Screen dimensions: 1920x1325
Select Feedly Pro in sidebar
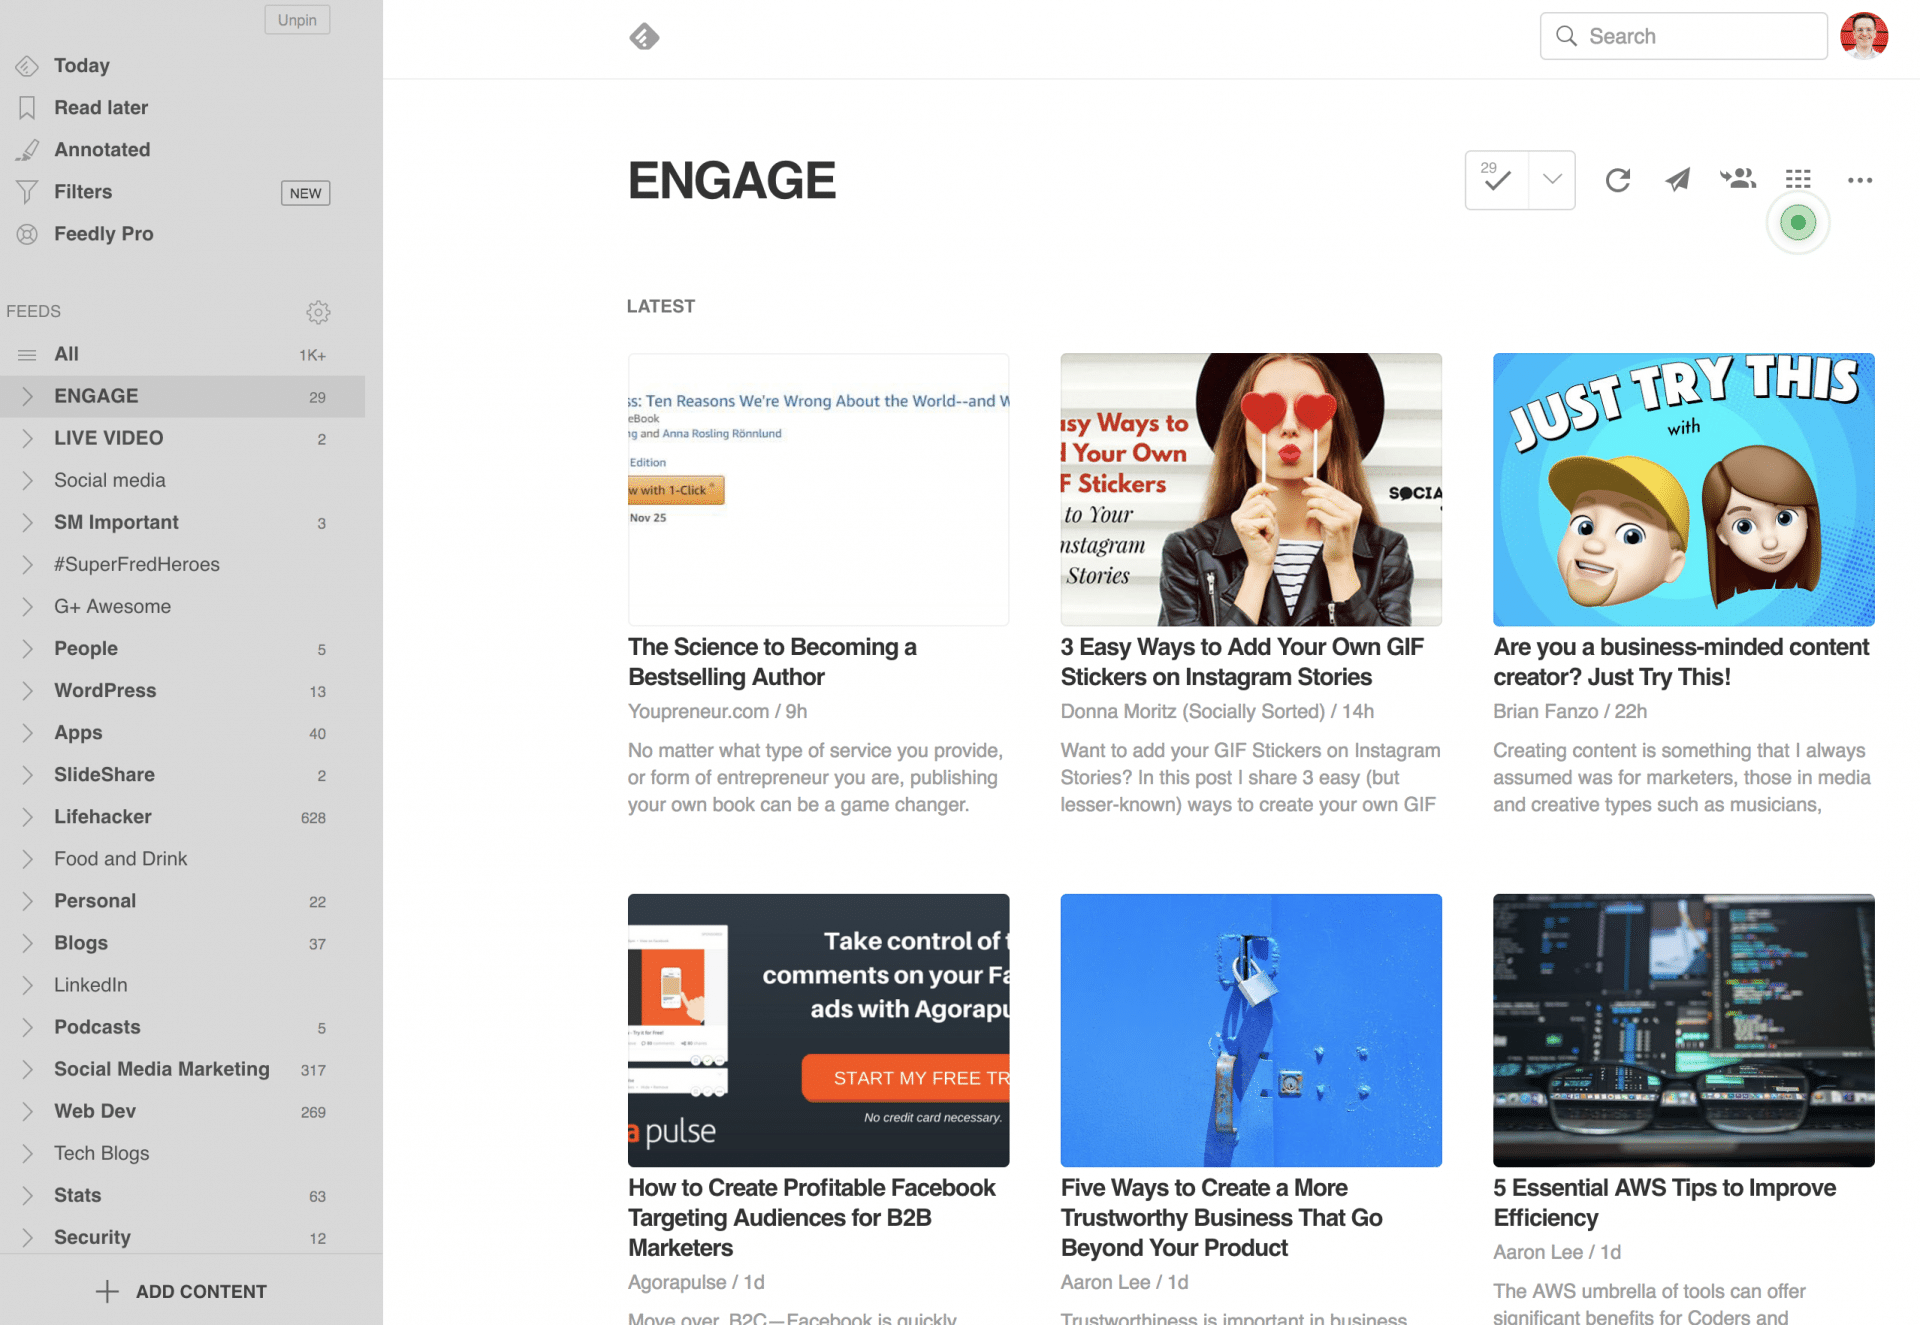tap(104, 234)
